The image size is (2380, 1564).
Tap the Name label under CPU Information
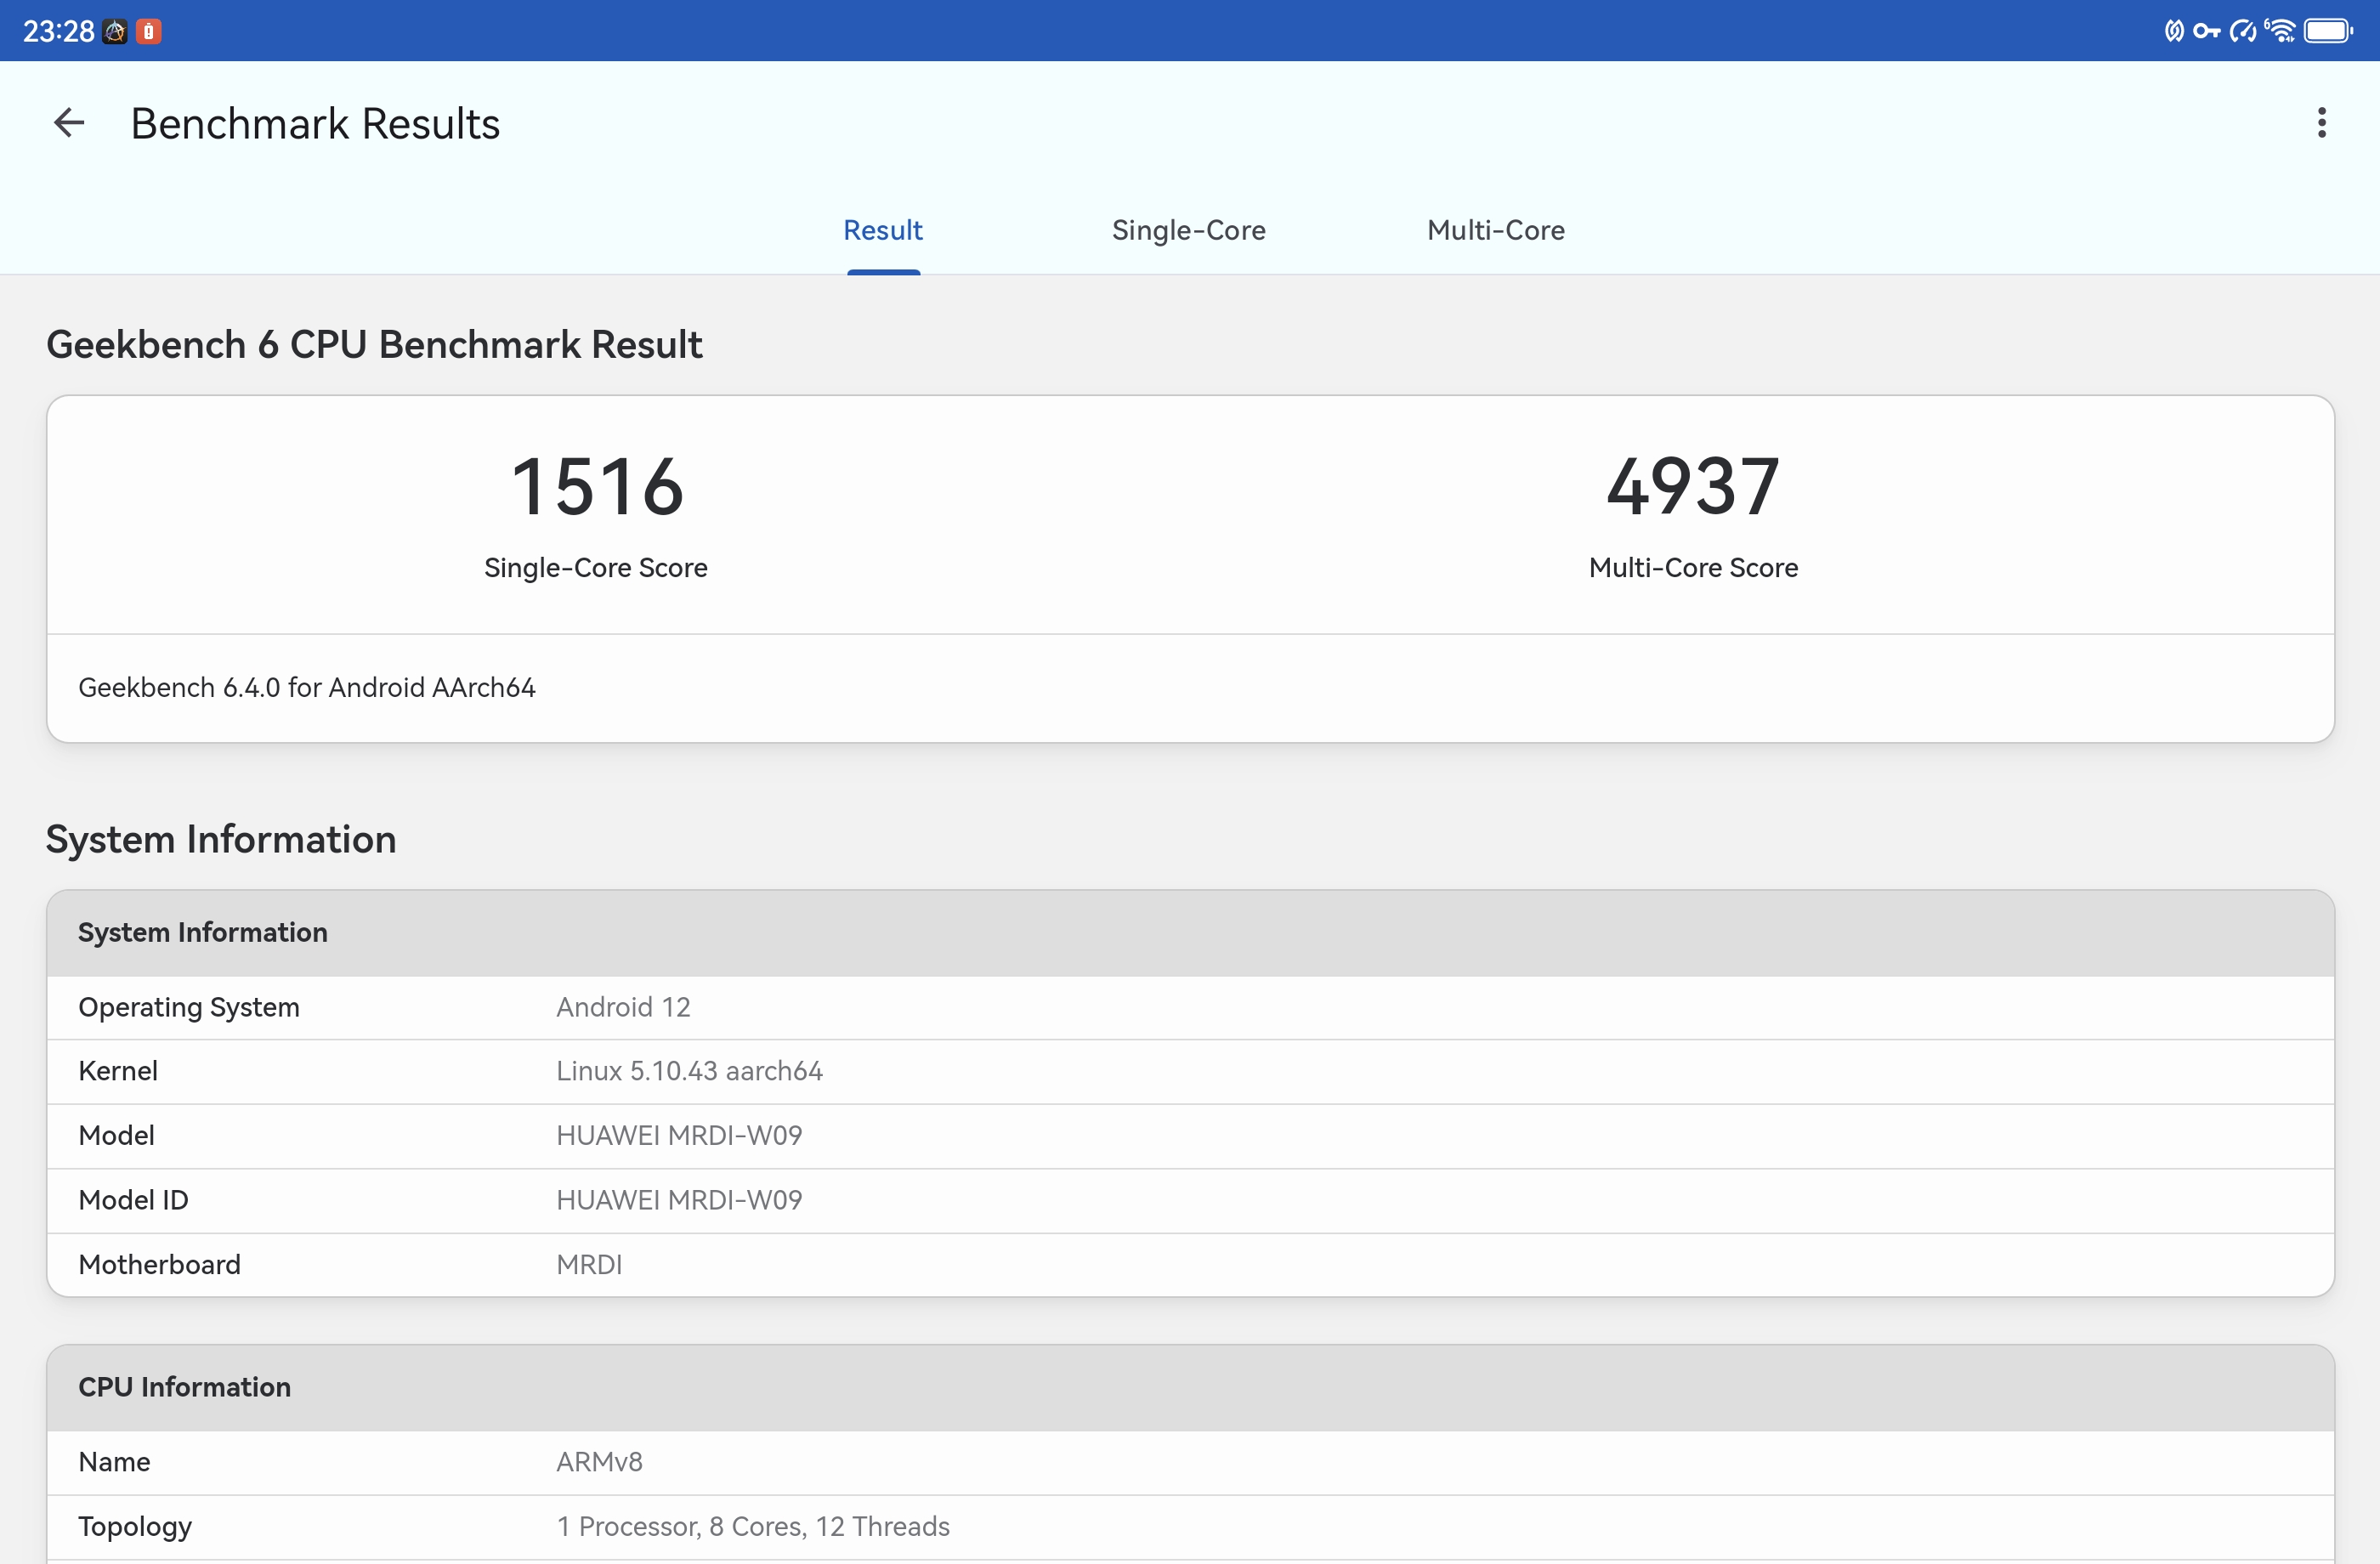114,1462
